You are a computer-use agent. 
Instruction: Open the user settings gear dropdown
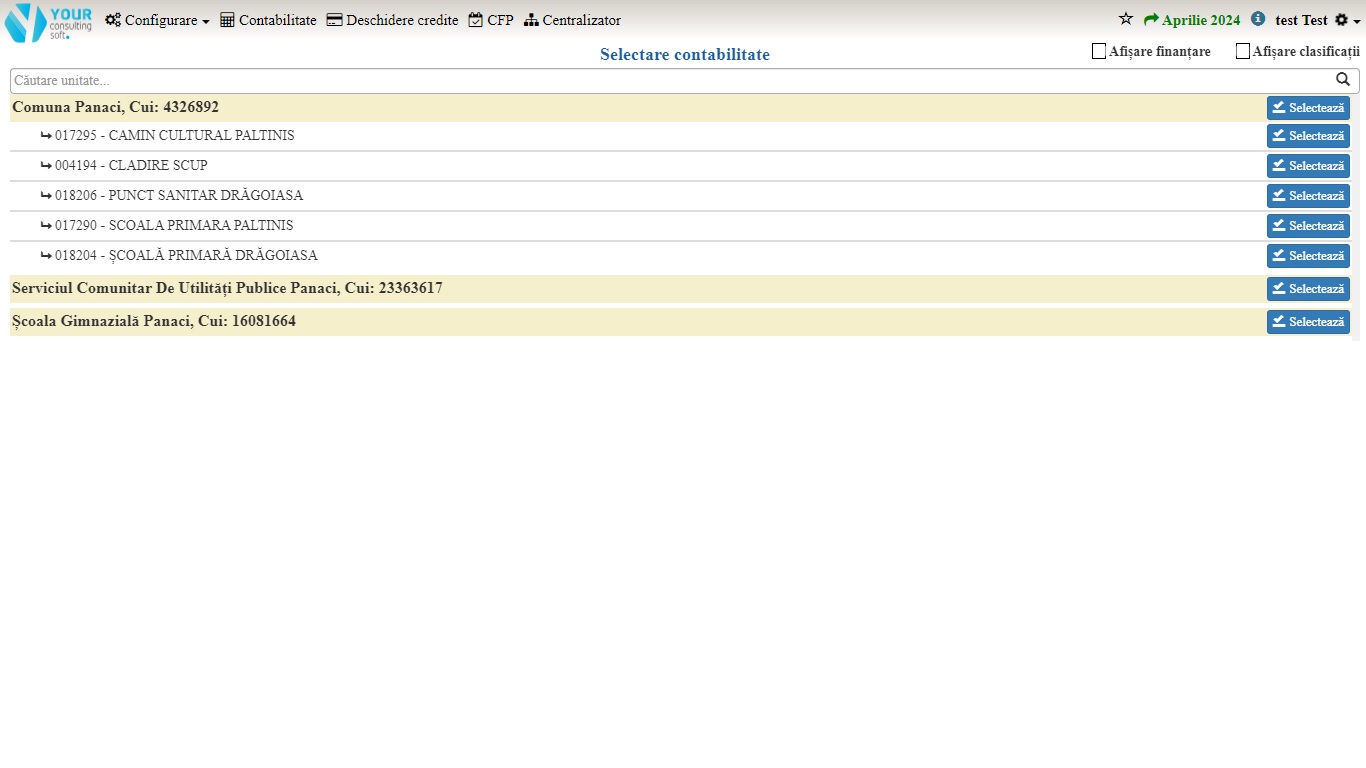1347,21
